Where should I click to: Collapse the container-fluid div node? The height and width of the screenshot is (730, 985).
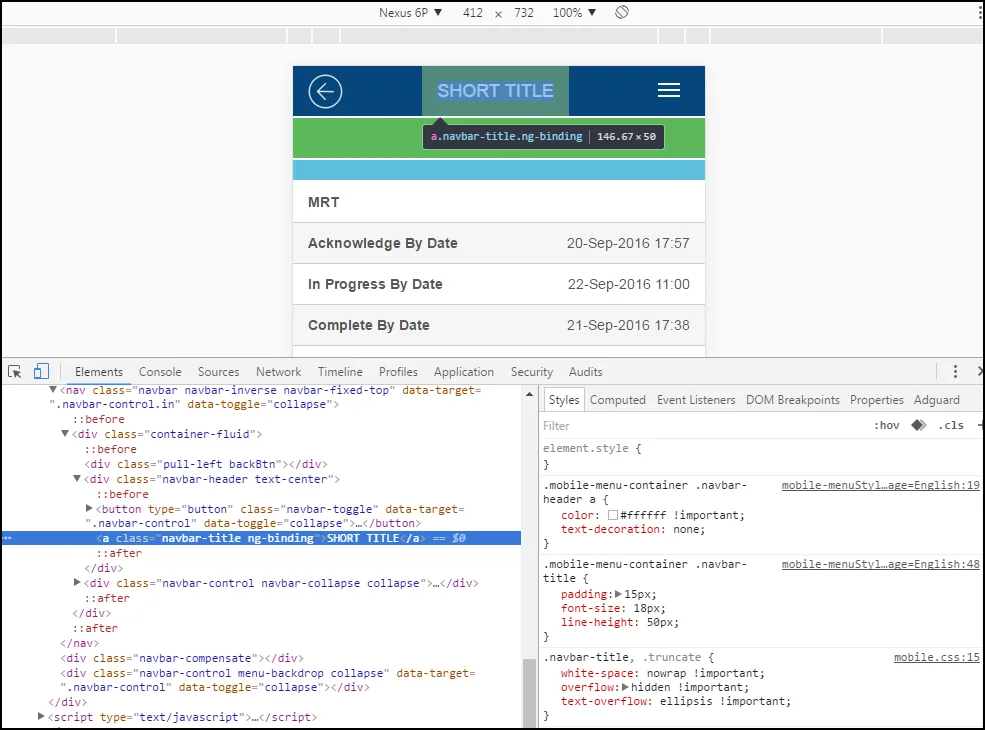pyautogui.click(x=65, y=433)
